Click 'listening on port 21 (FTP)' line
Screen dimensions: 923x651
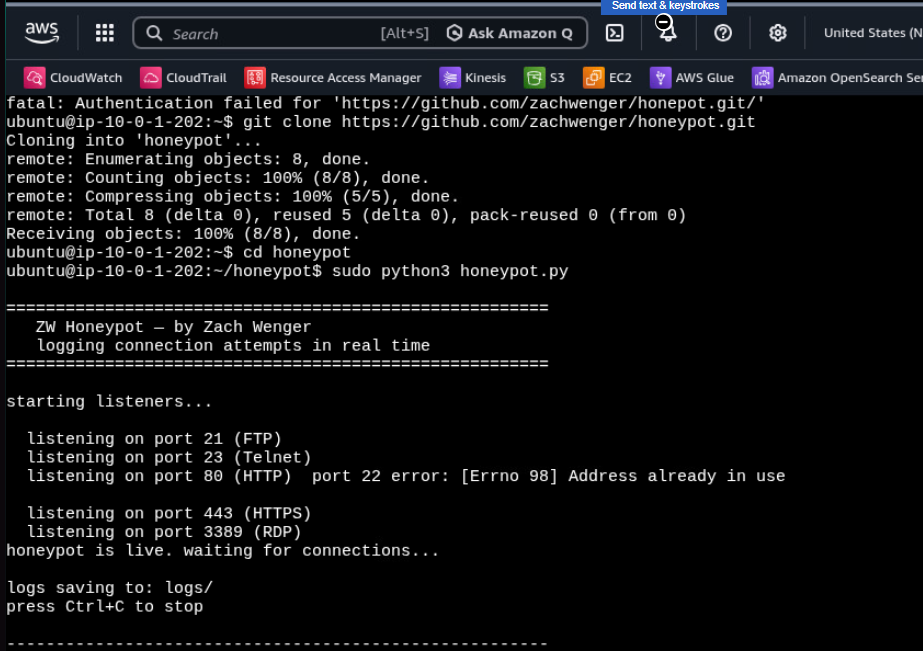[154, 439]
